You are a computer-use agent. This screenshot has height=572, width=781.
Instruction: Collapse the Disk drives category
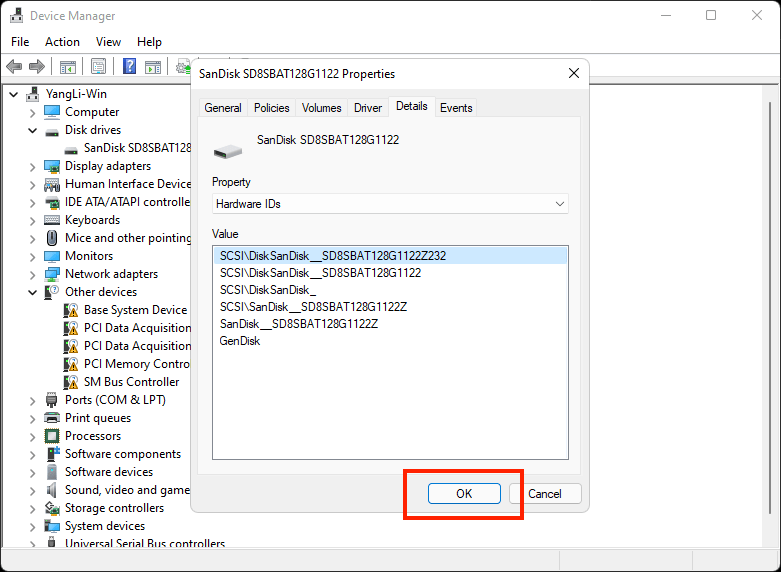coord(32,131)
